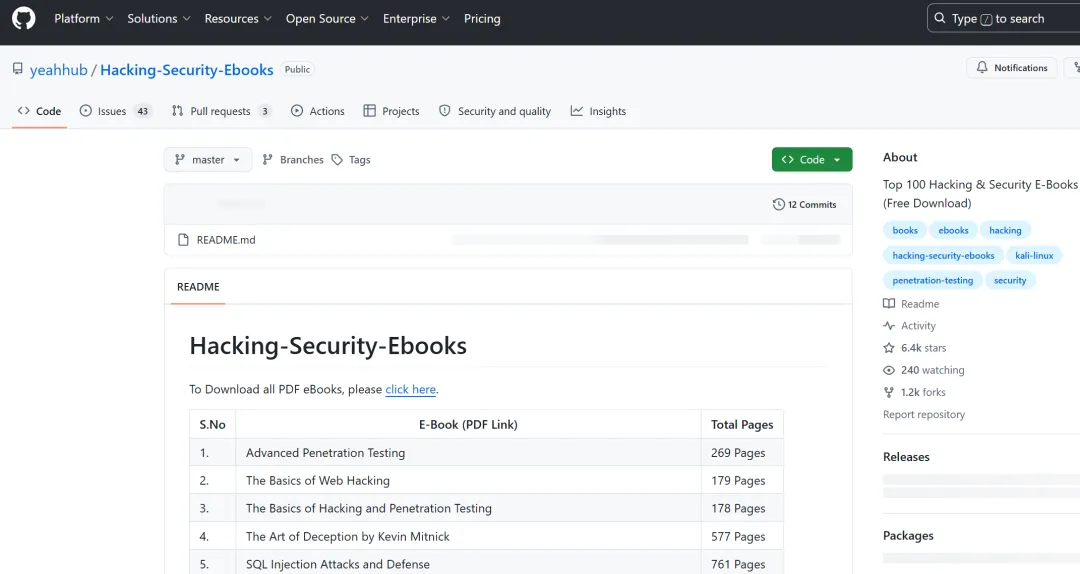Switch to the Pull requests tab
Image resolution: width=1080 pixels, height=574 pixels.
tap(221, 111)
